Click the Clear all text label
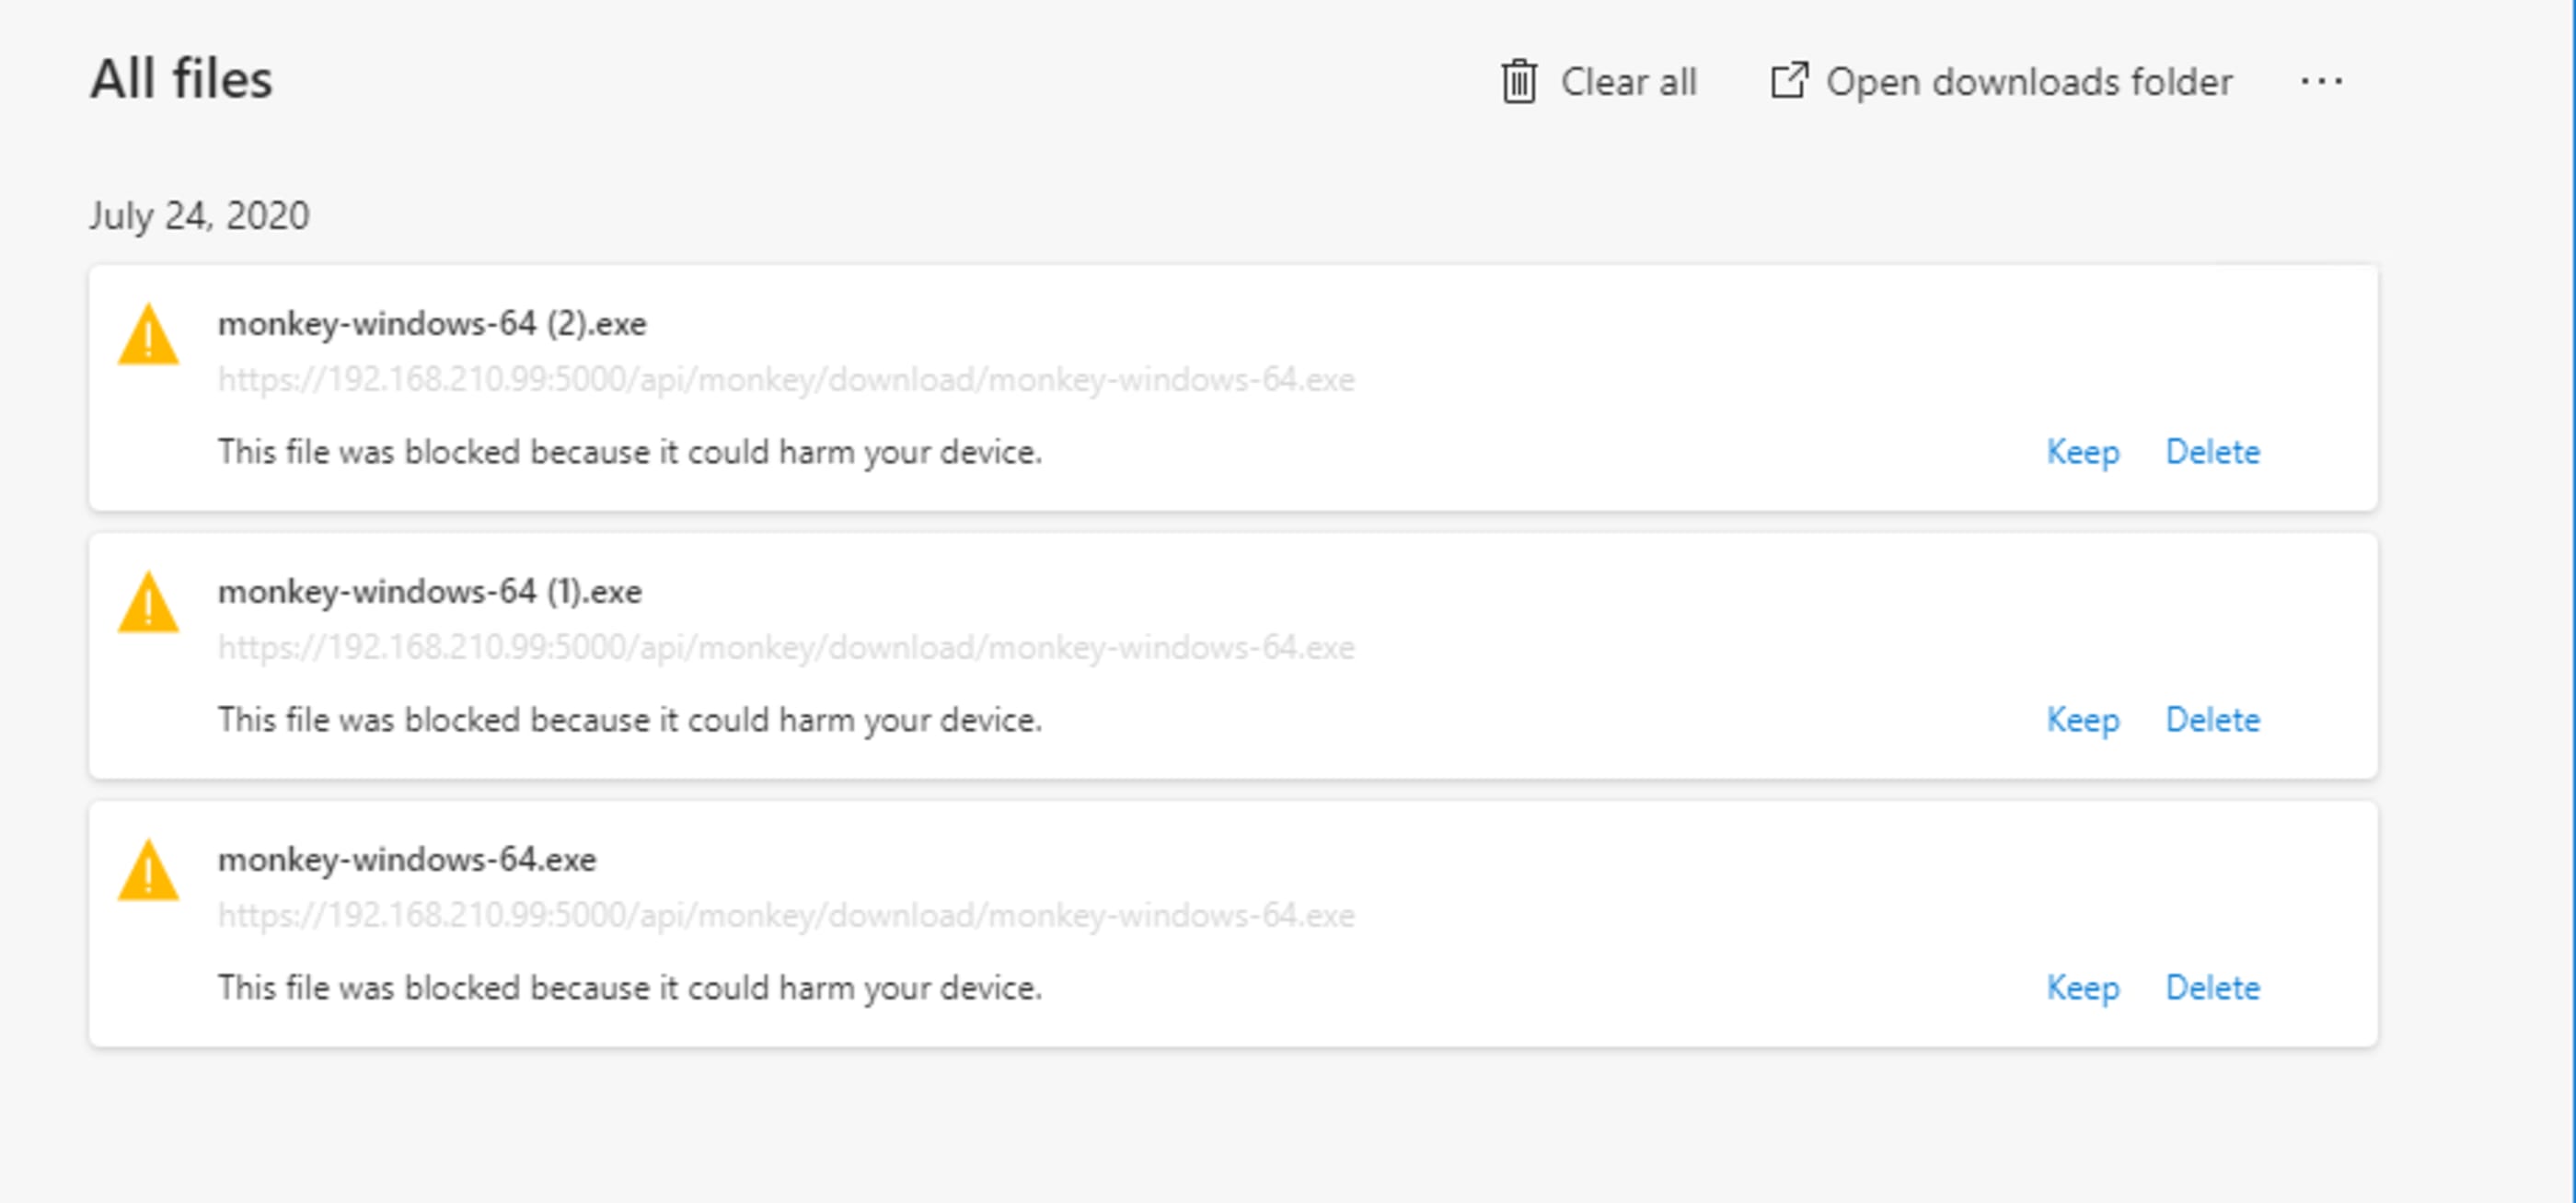2576x1203 pixels. pos(1628,82)
